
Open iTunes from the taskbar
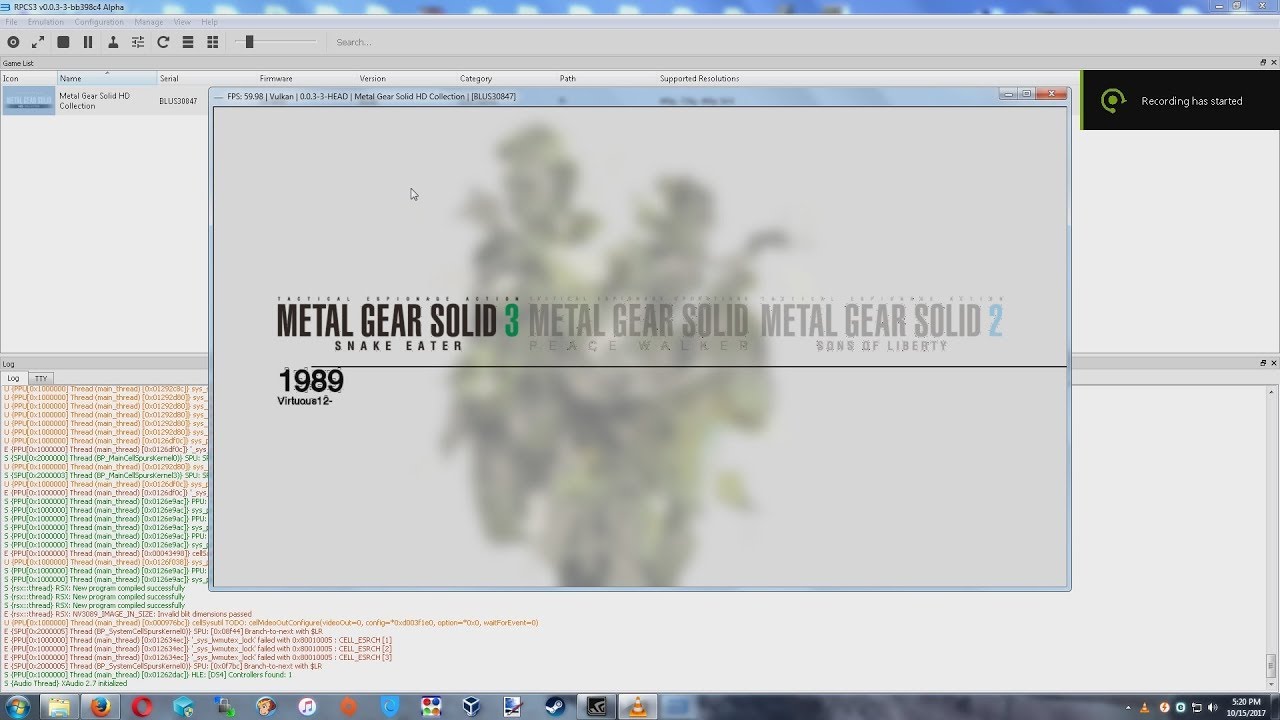coord(307,707)
